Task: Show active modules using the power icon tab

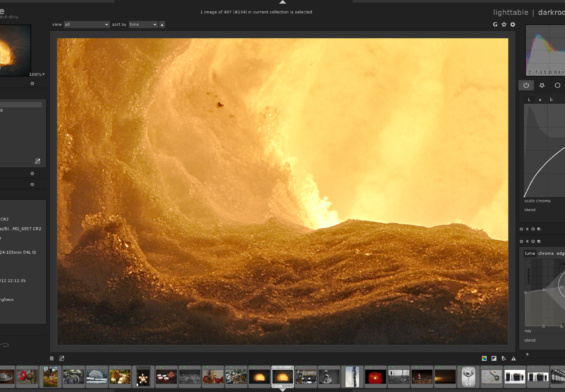Action: (x=526, y=85)
